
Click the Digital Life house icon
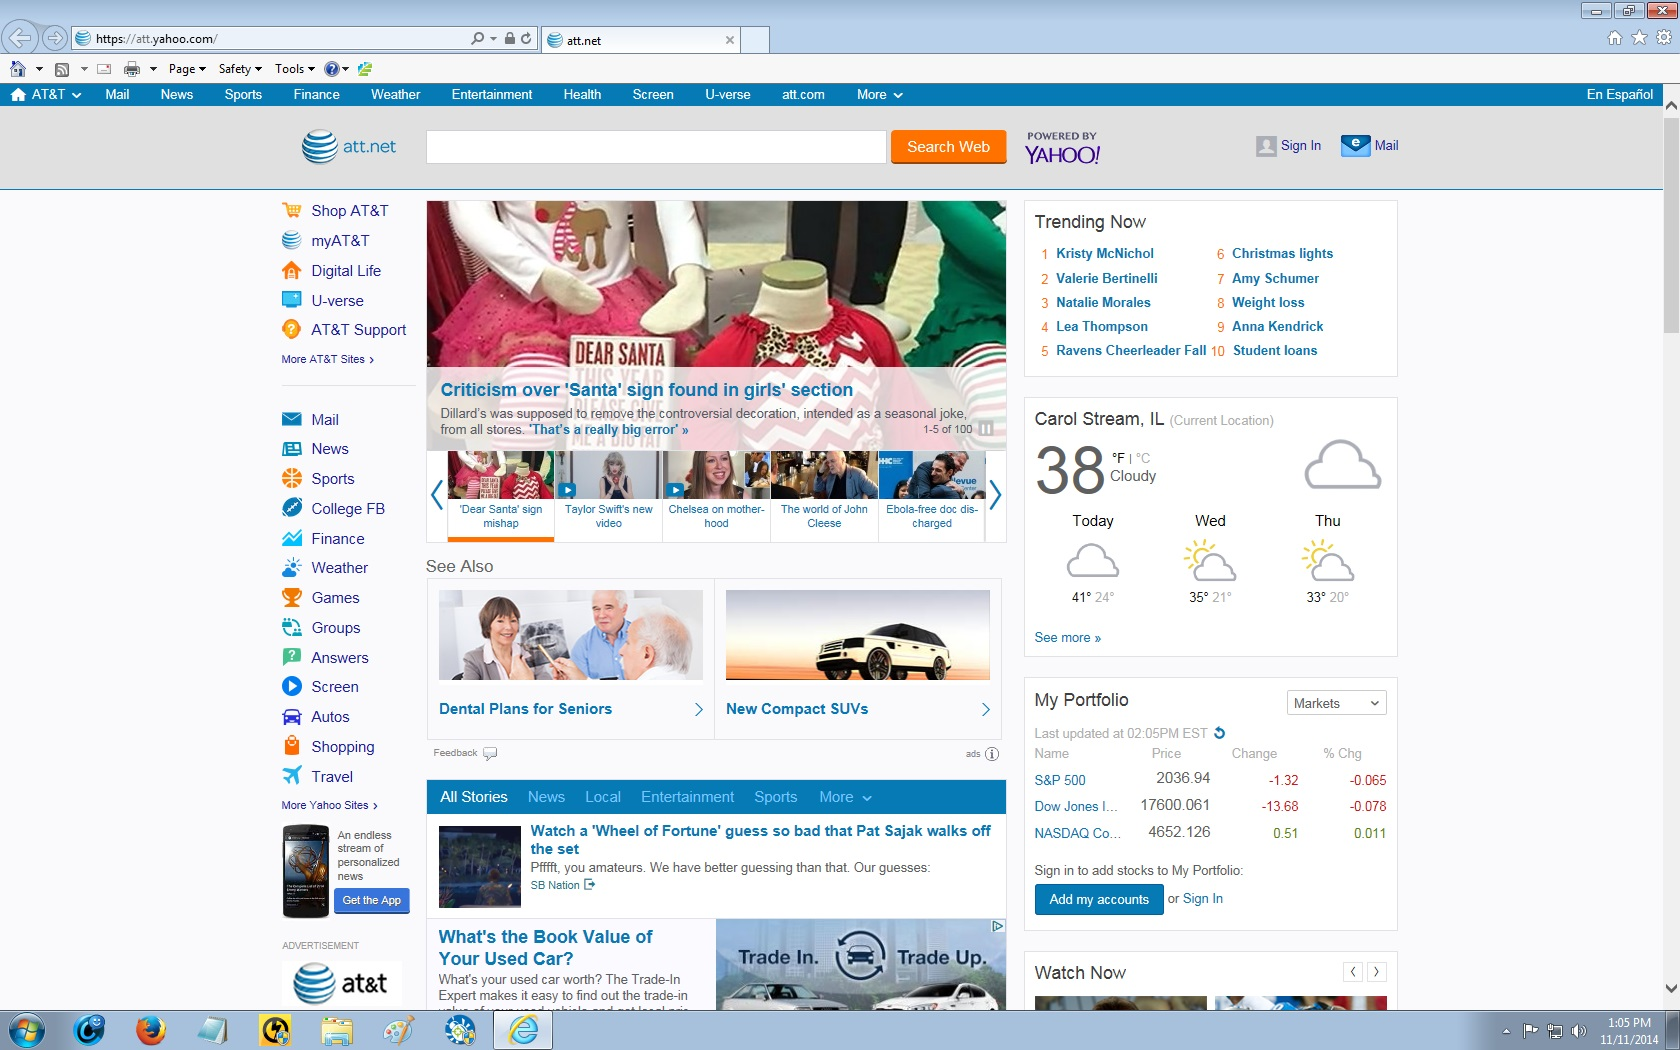(x=291, y=270)
